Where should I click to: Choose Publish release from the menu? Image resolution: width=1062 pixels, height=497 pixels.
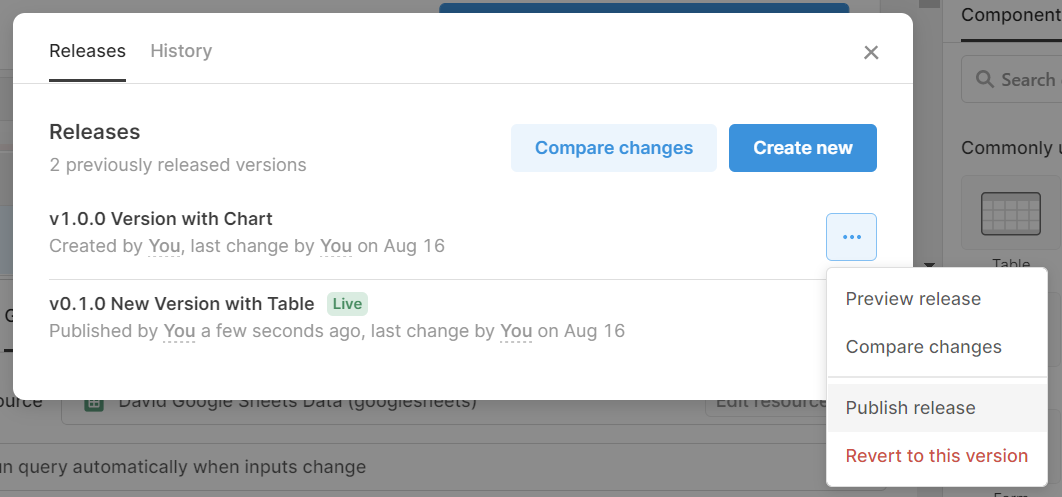pyautogui.click(x=910, y=408)
